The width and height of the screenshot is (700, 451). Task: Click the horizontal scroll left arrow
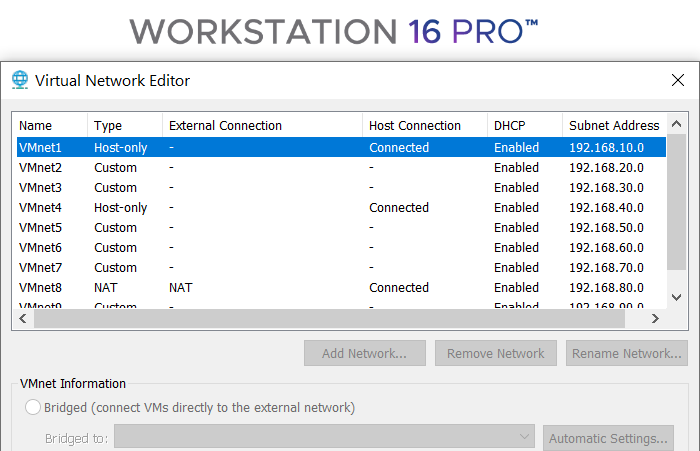click(x=23, y=318)
